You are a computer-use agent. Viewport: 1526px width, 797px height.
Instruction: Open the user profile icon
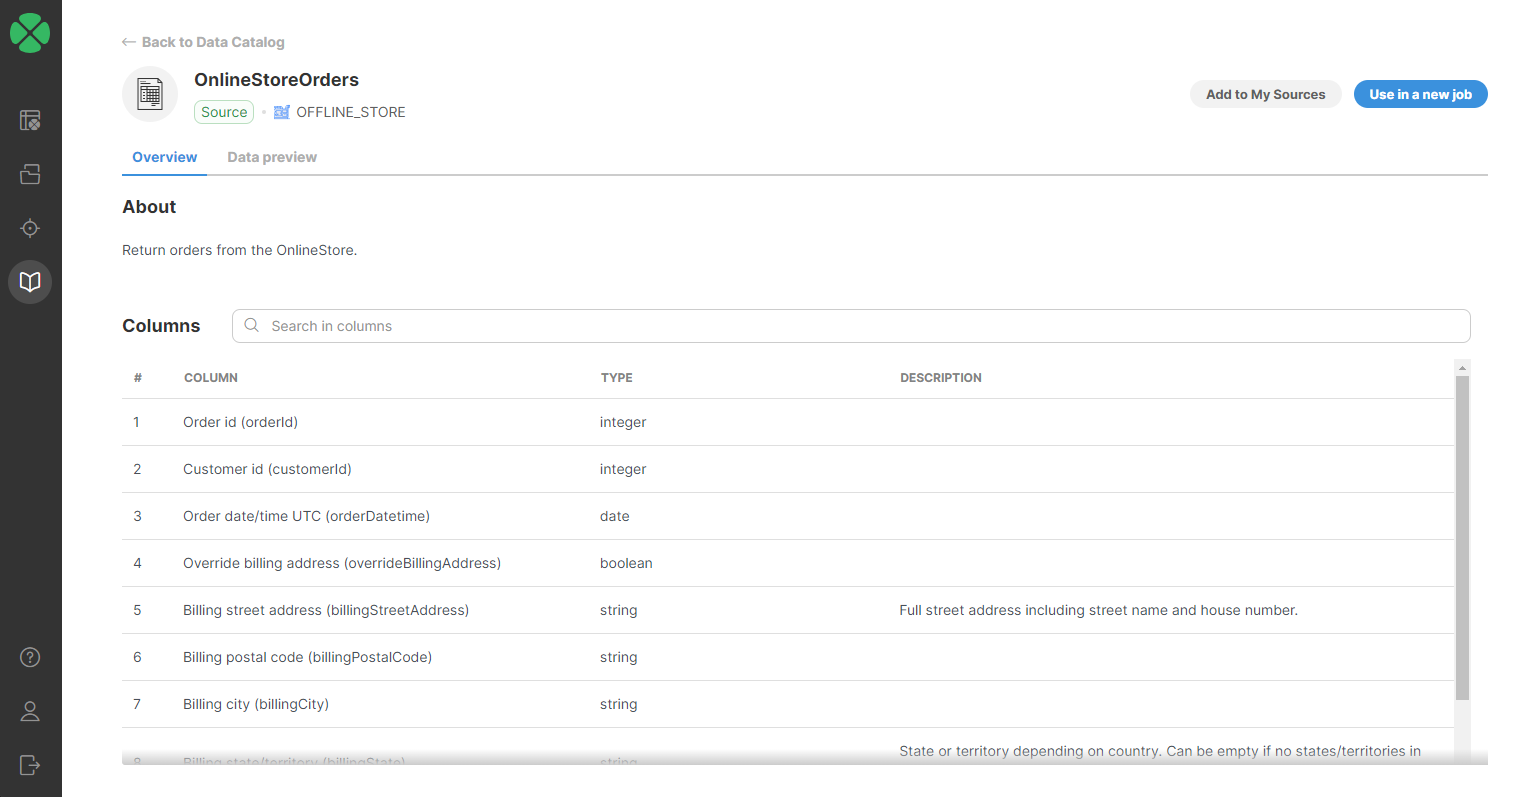[30, 711]
